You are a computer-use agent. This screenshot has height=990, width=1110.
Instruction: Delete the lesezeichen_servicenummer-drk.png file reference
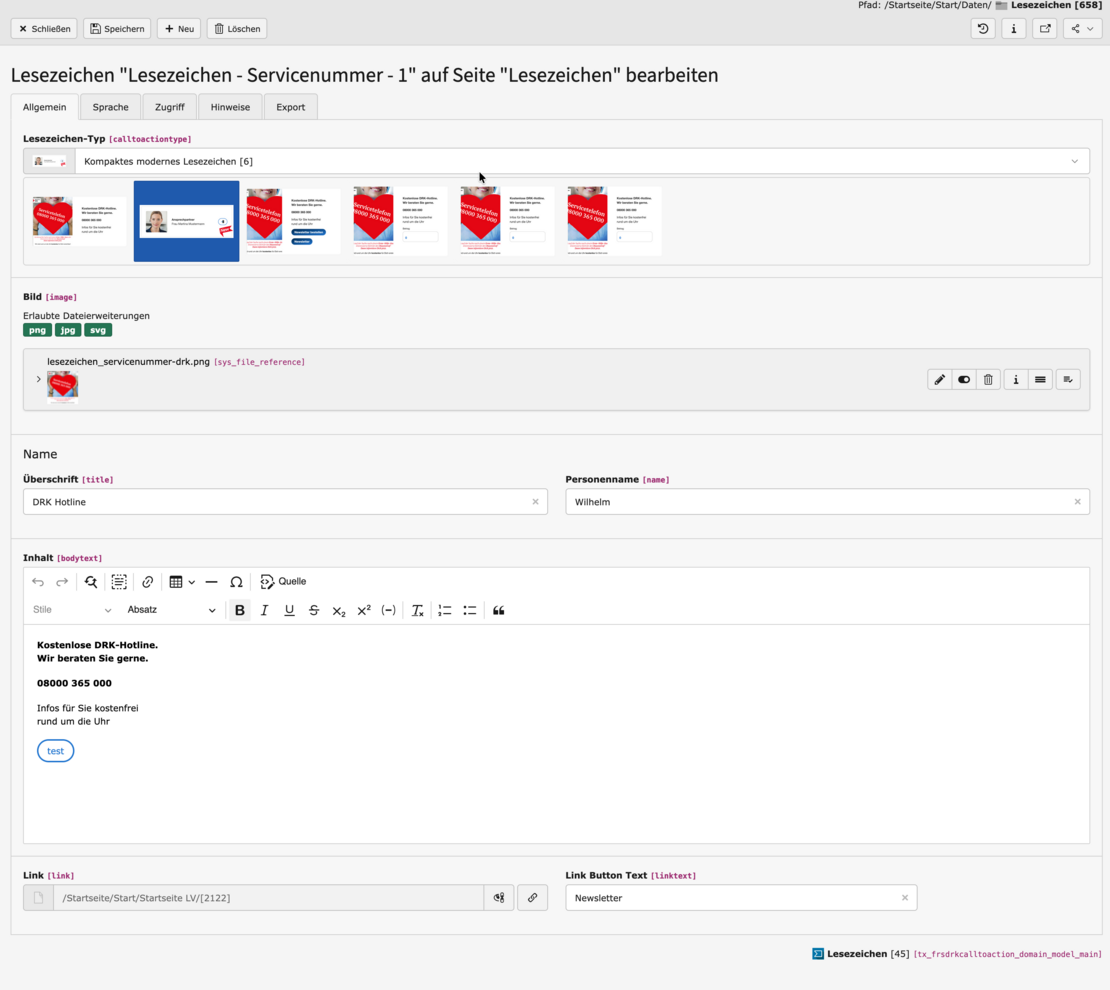point(988,380)
